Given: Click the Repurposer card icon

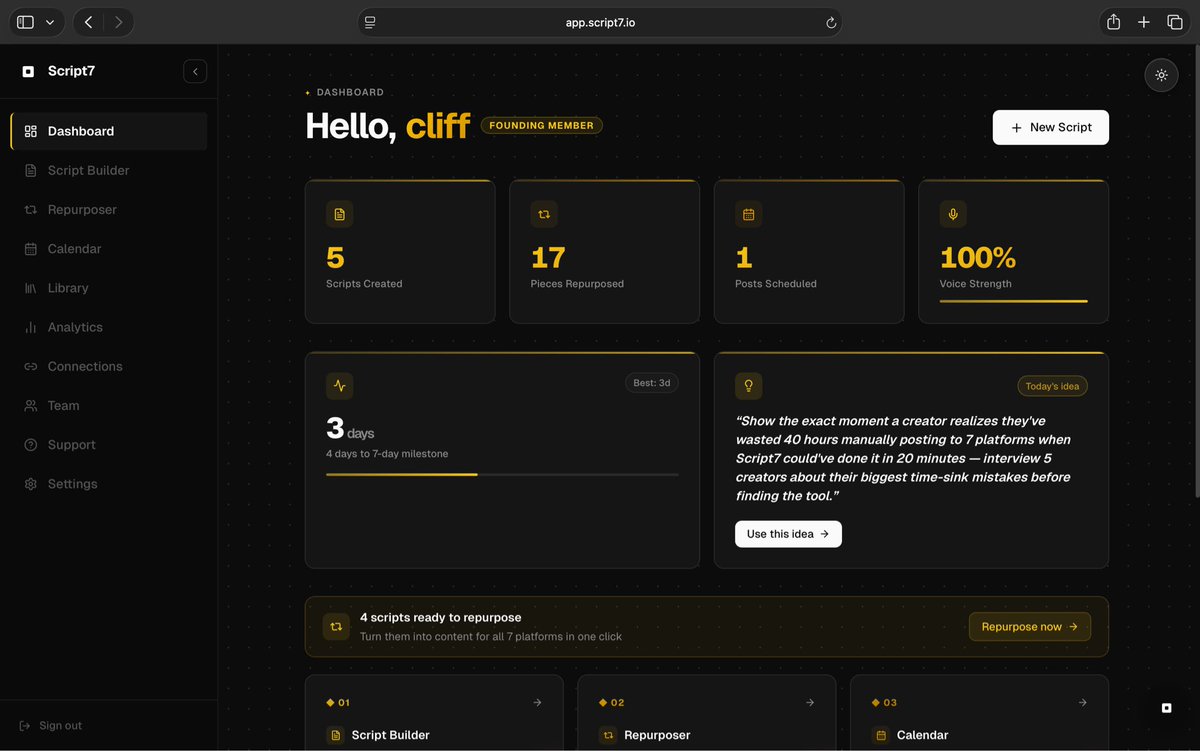Looking at the screenshot, I should [x=608, y=735].
